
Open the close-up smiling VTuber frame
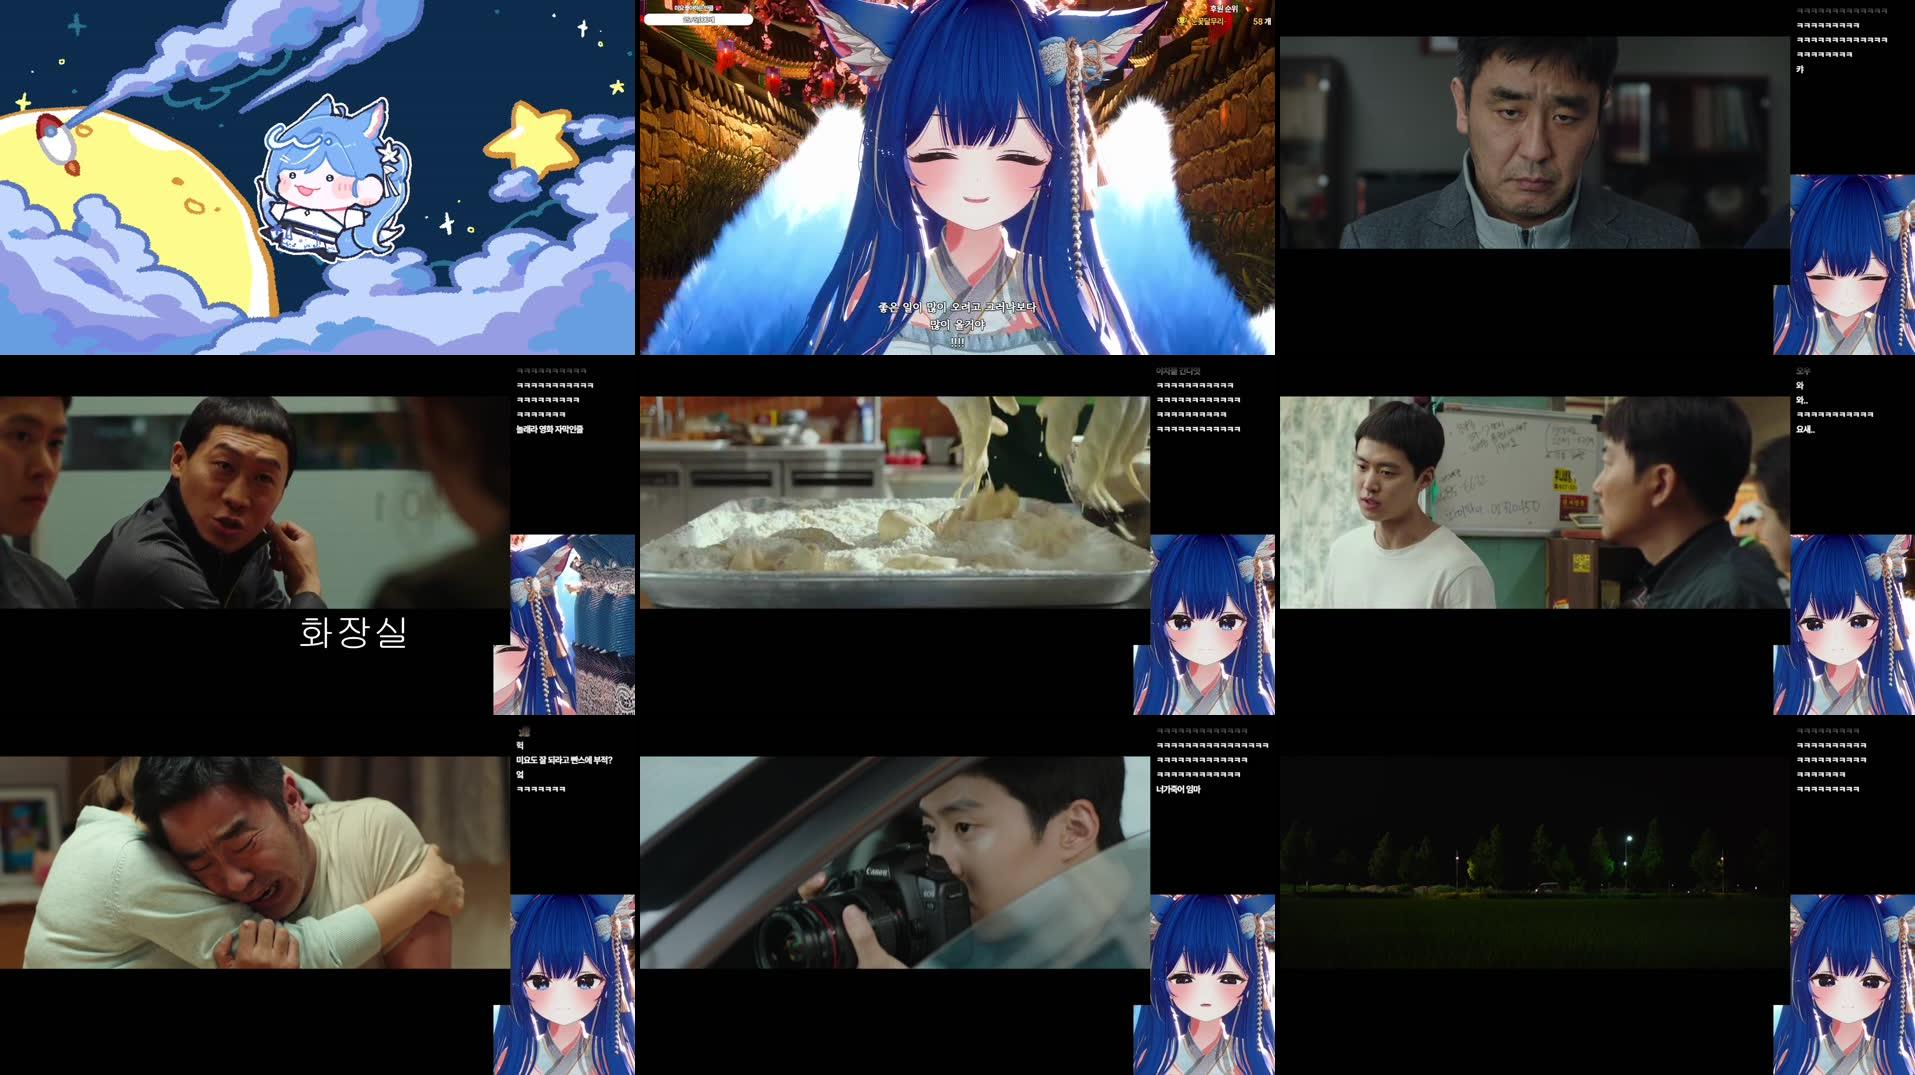coord(957,200)
